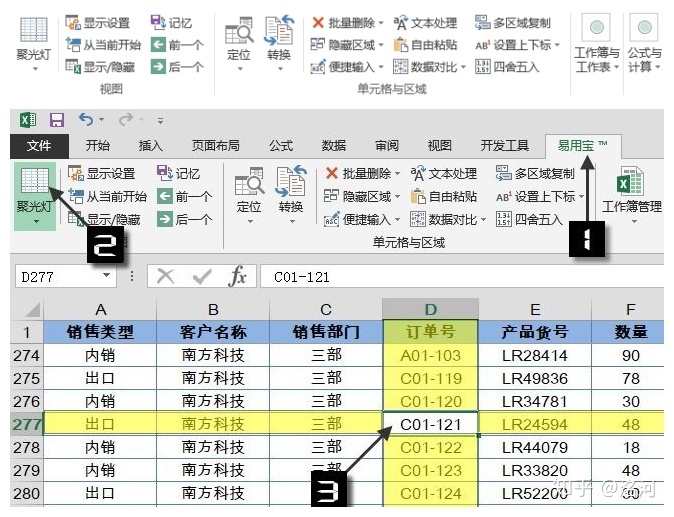674x517 pixels.
Task: Switch to the 视图 ribbon tab
Action: coord(439,146)
